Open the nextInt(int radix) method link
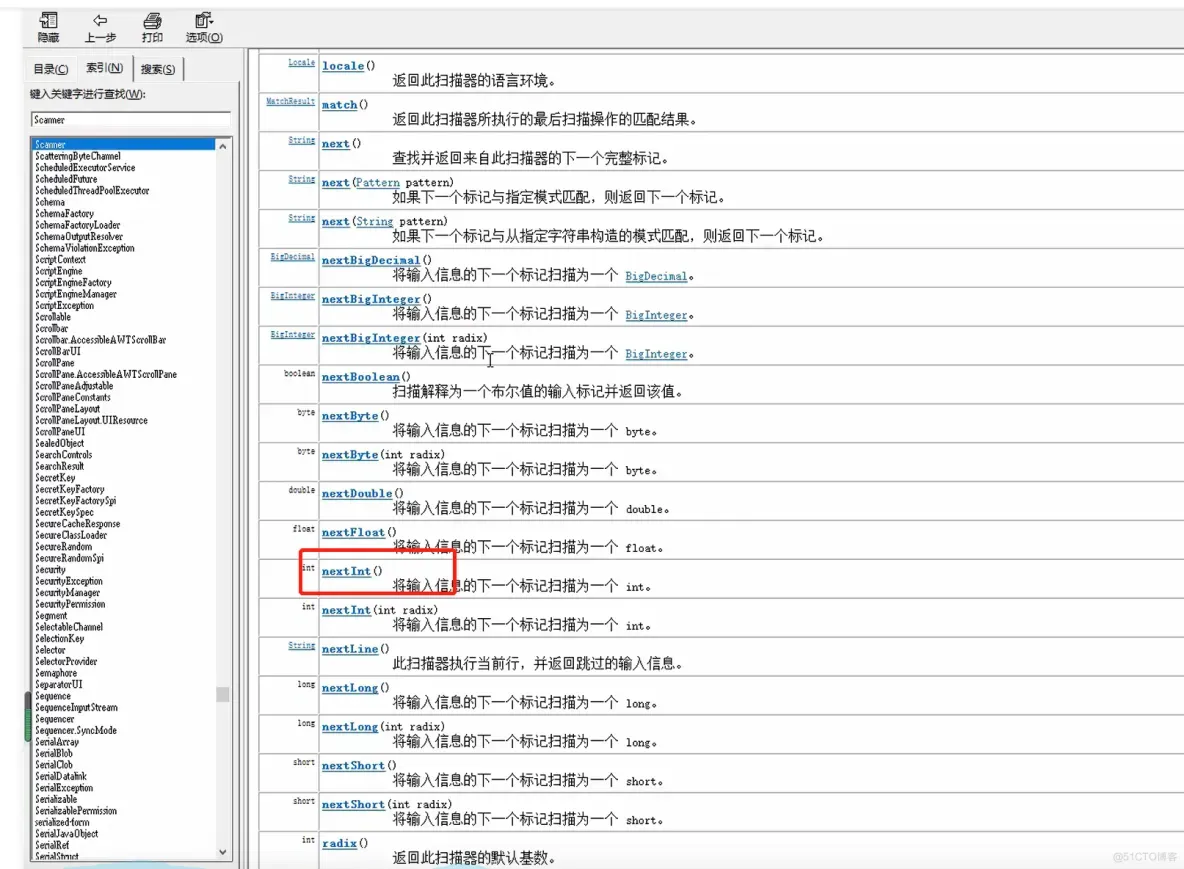1184x869 pixels. click(346, 610)
